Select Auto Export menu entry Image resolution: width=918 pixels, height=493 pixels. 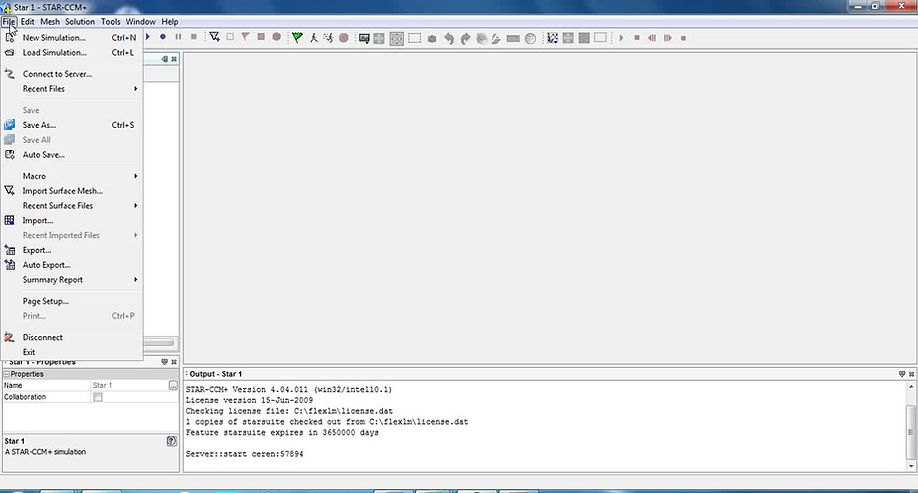72,265
